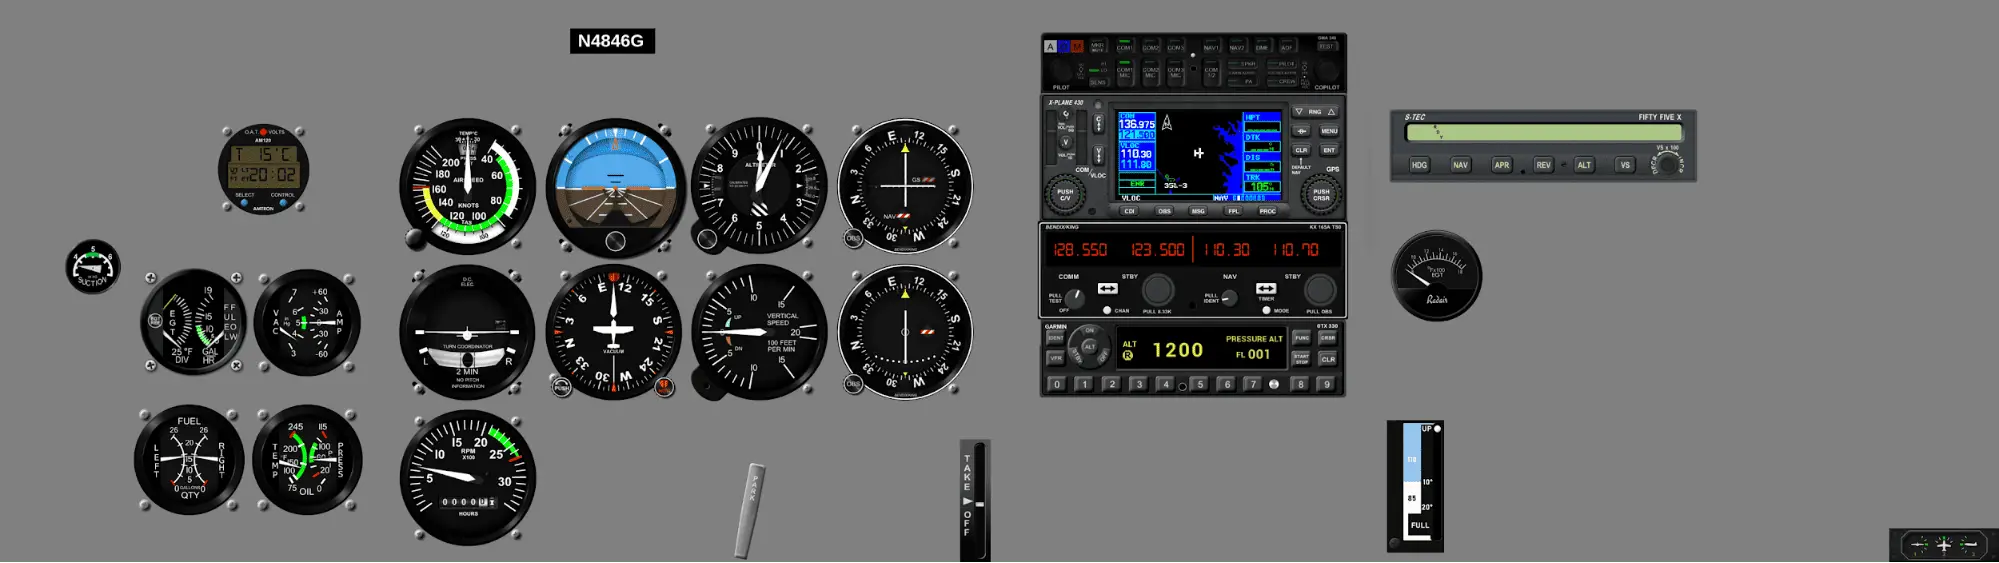Screen dimensions: 1999x563
Task: Decrease map range with RNG down arrow
Action: (x=1299, y=111)
